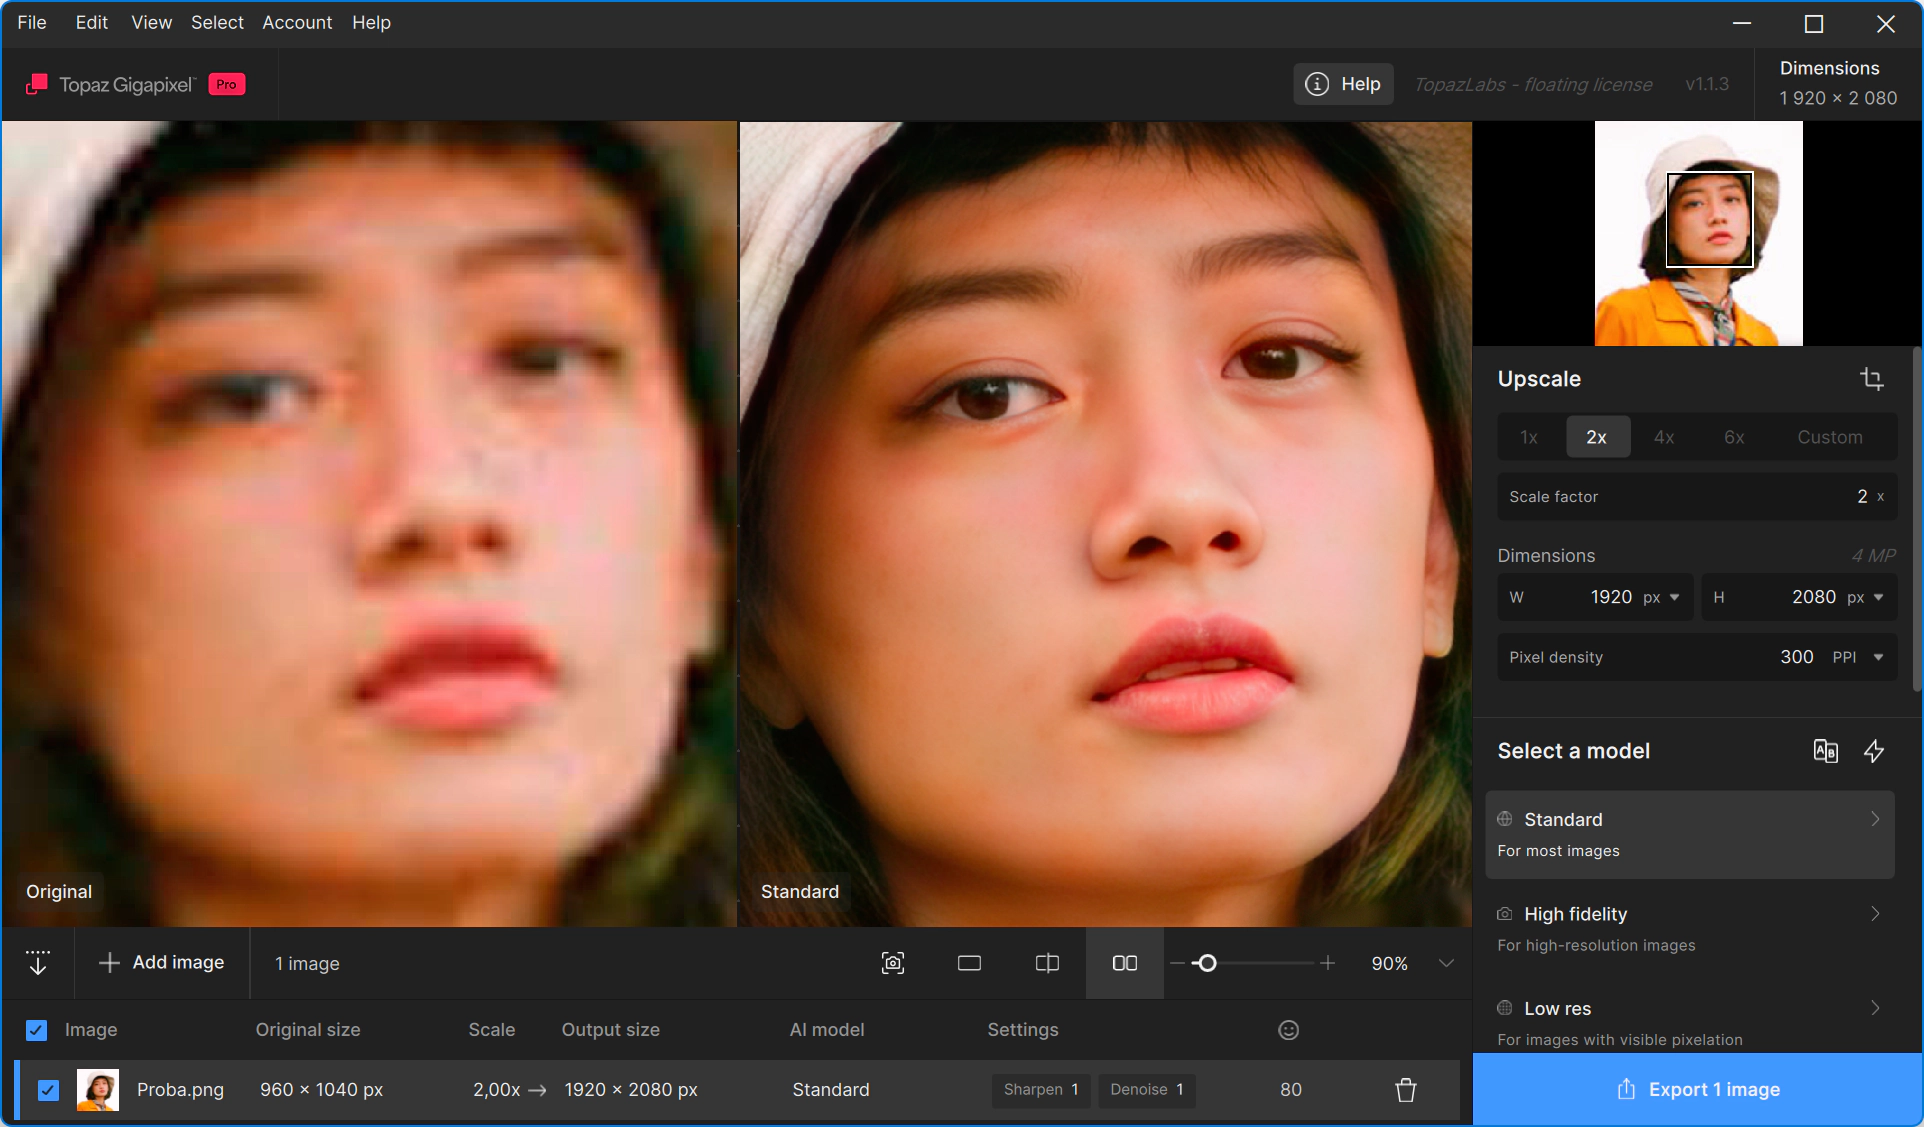Click the preview capture camera icon
This screenshot has height=1127, width=1924.
tap(892, 963)
